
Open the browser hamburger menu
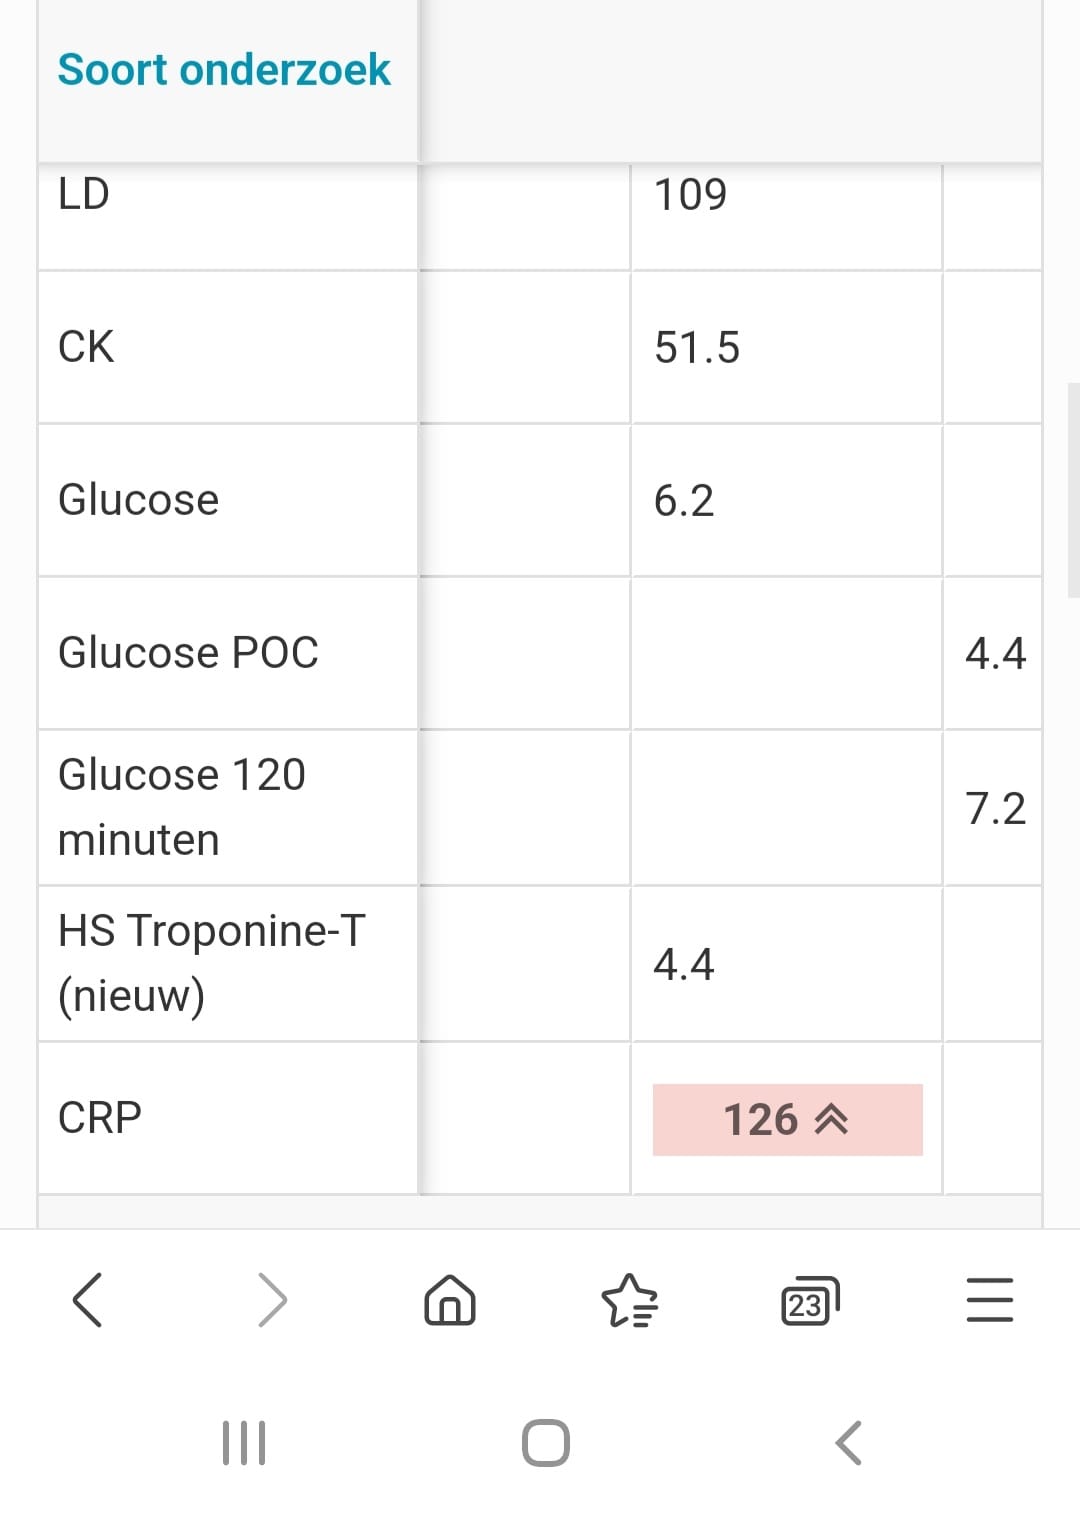[990, 1300]
